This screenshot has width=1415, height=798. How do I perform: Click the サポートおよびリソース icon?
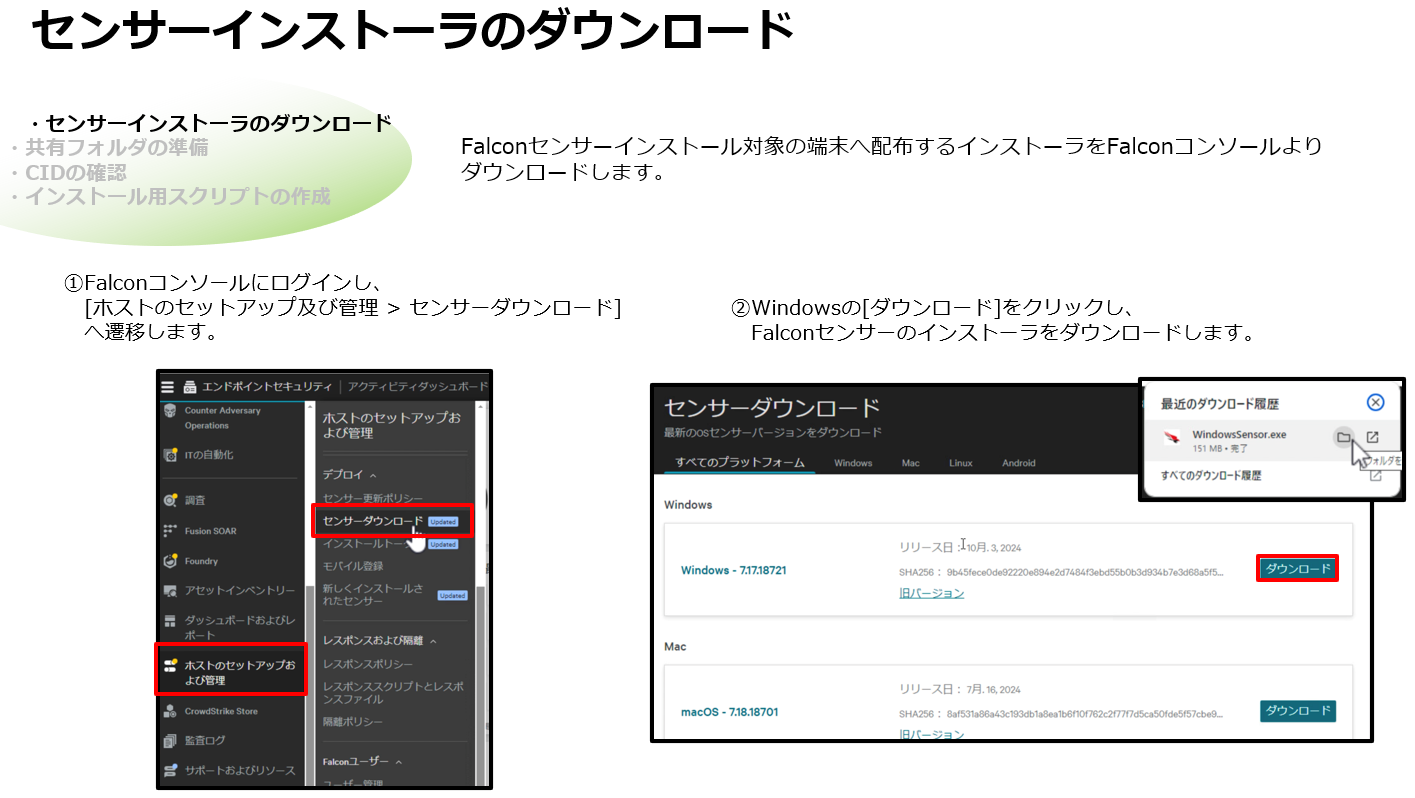pyautogui.click(x=169, y=770)
